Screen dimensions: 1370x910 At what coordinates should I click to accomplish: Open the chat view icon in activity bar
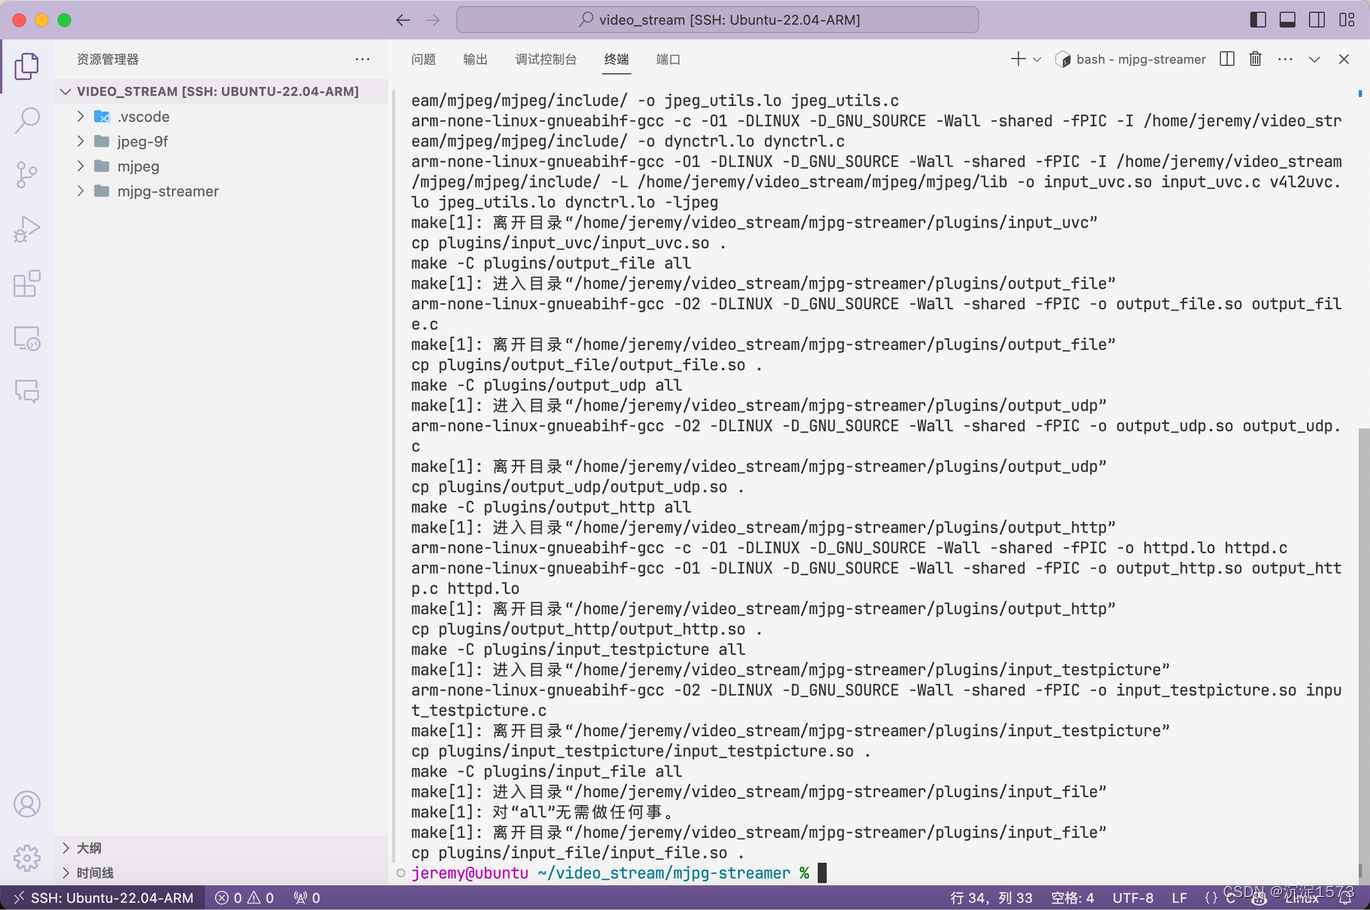[x=27, y=391]
